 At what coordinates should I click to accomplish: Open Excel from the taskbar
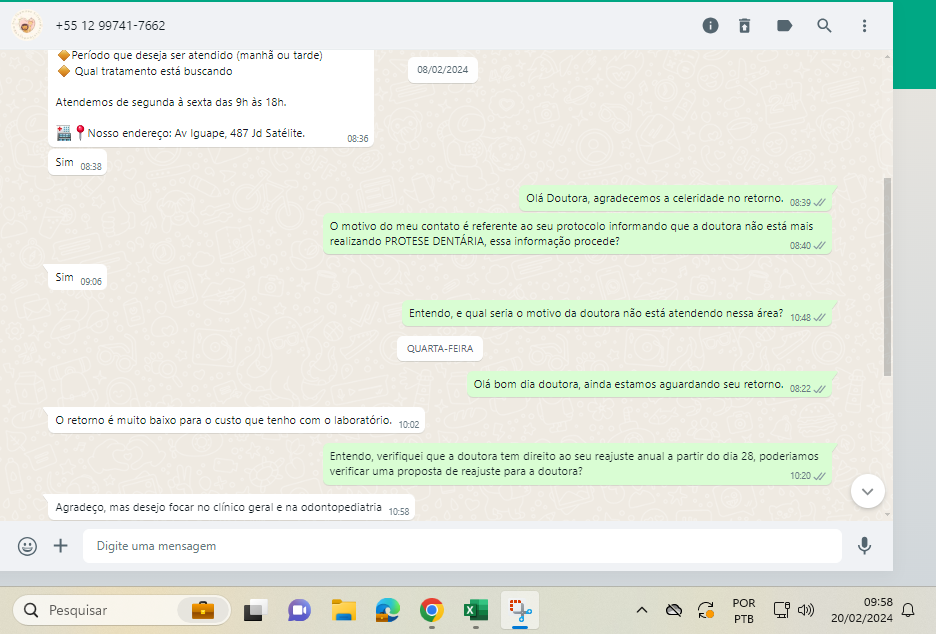click(x=475, y=610)
